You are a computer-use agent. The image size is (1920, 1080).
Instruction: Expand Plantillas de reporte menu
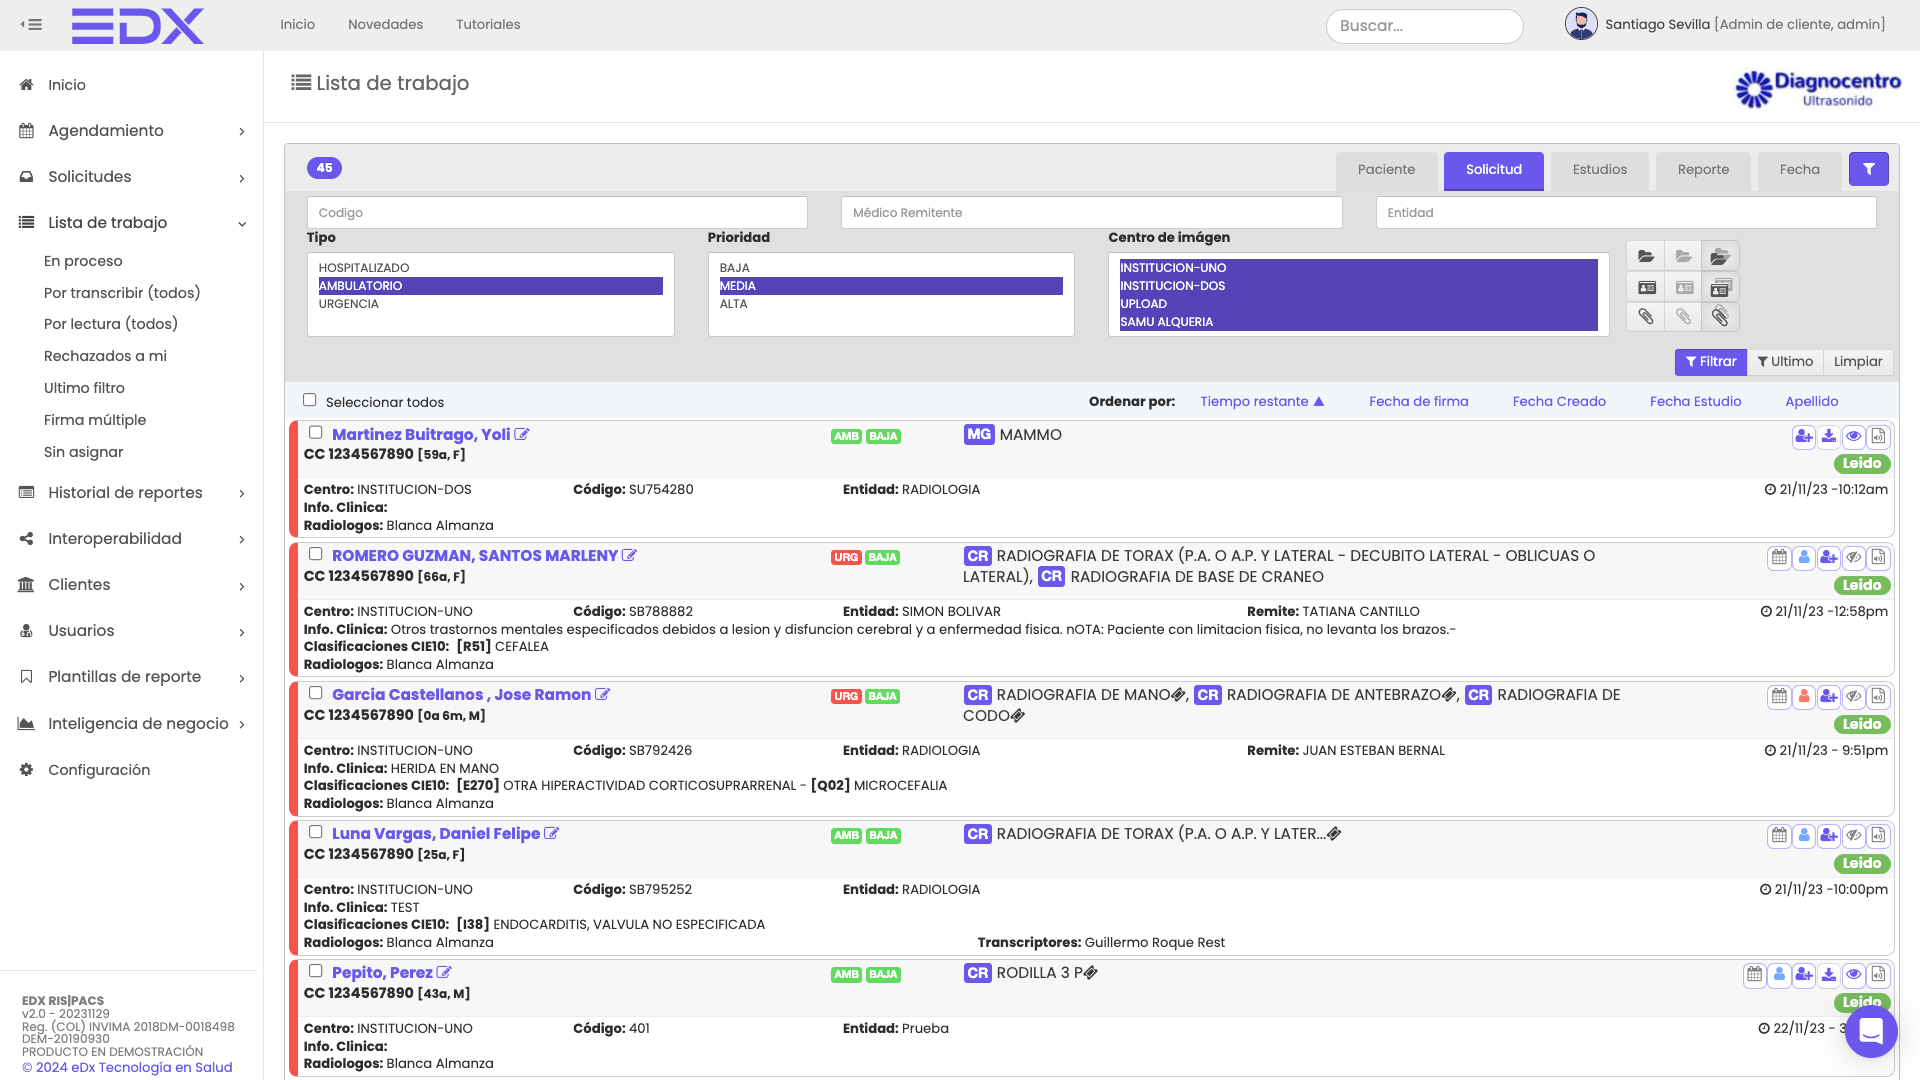pyautogui.click(x=132, y=677)
